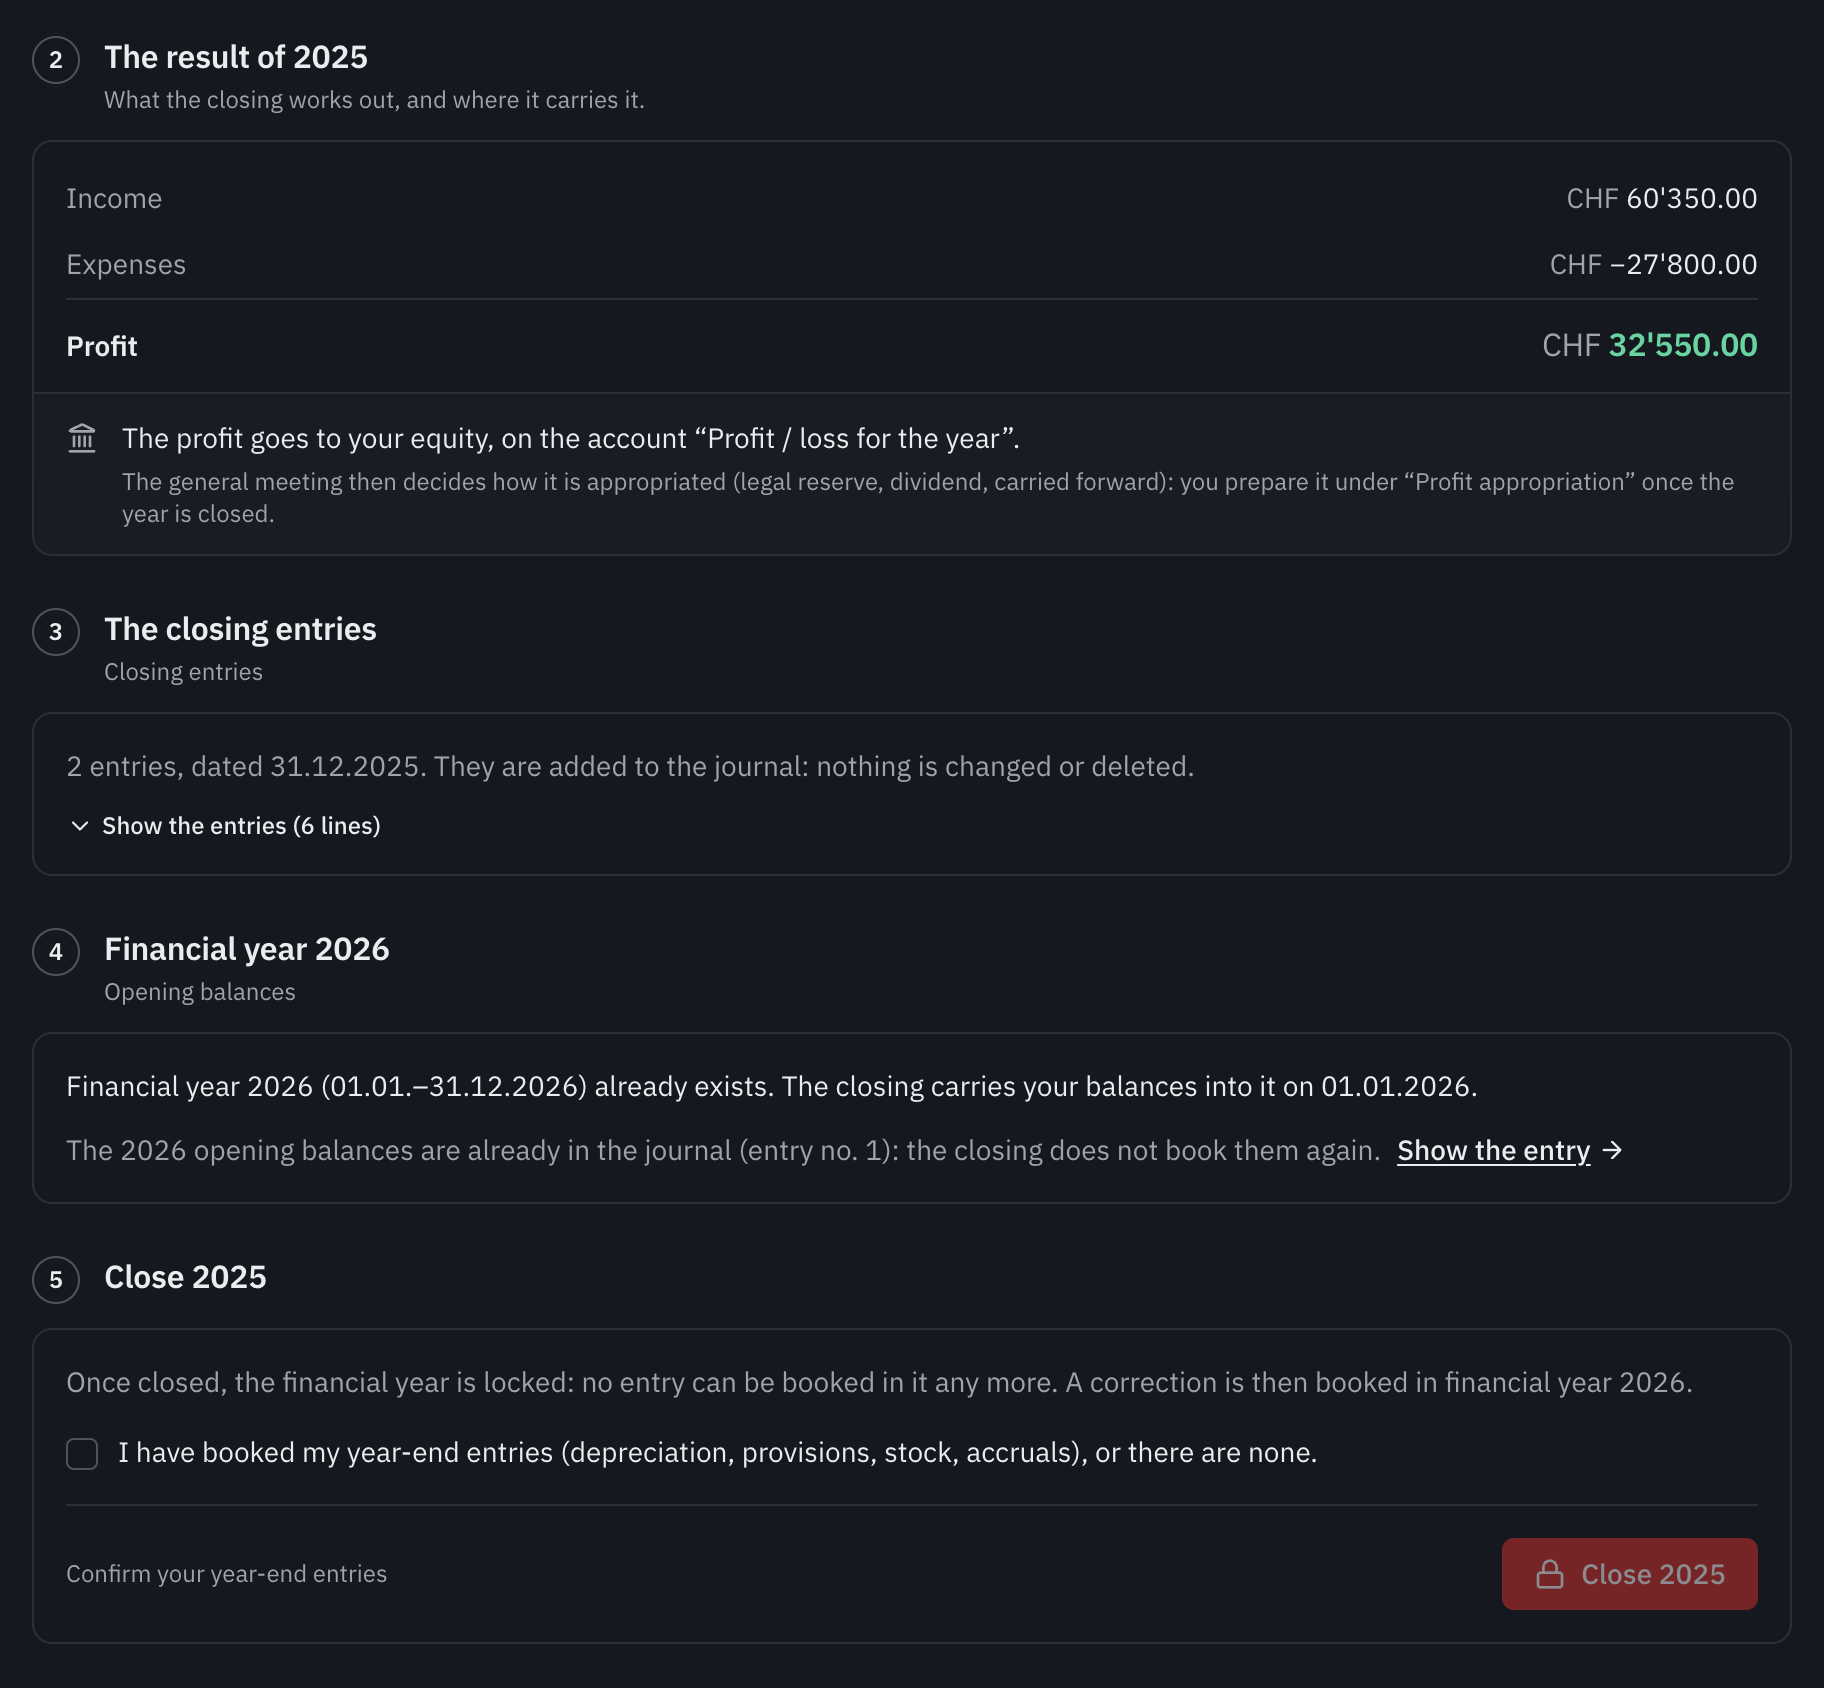This screenshot has height=1688, width=1824.
Task: Click the chevron icon beside Show the entries
Action: (80, 826)
